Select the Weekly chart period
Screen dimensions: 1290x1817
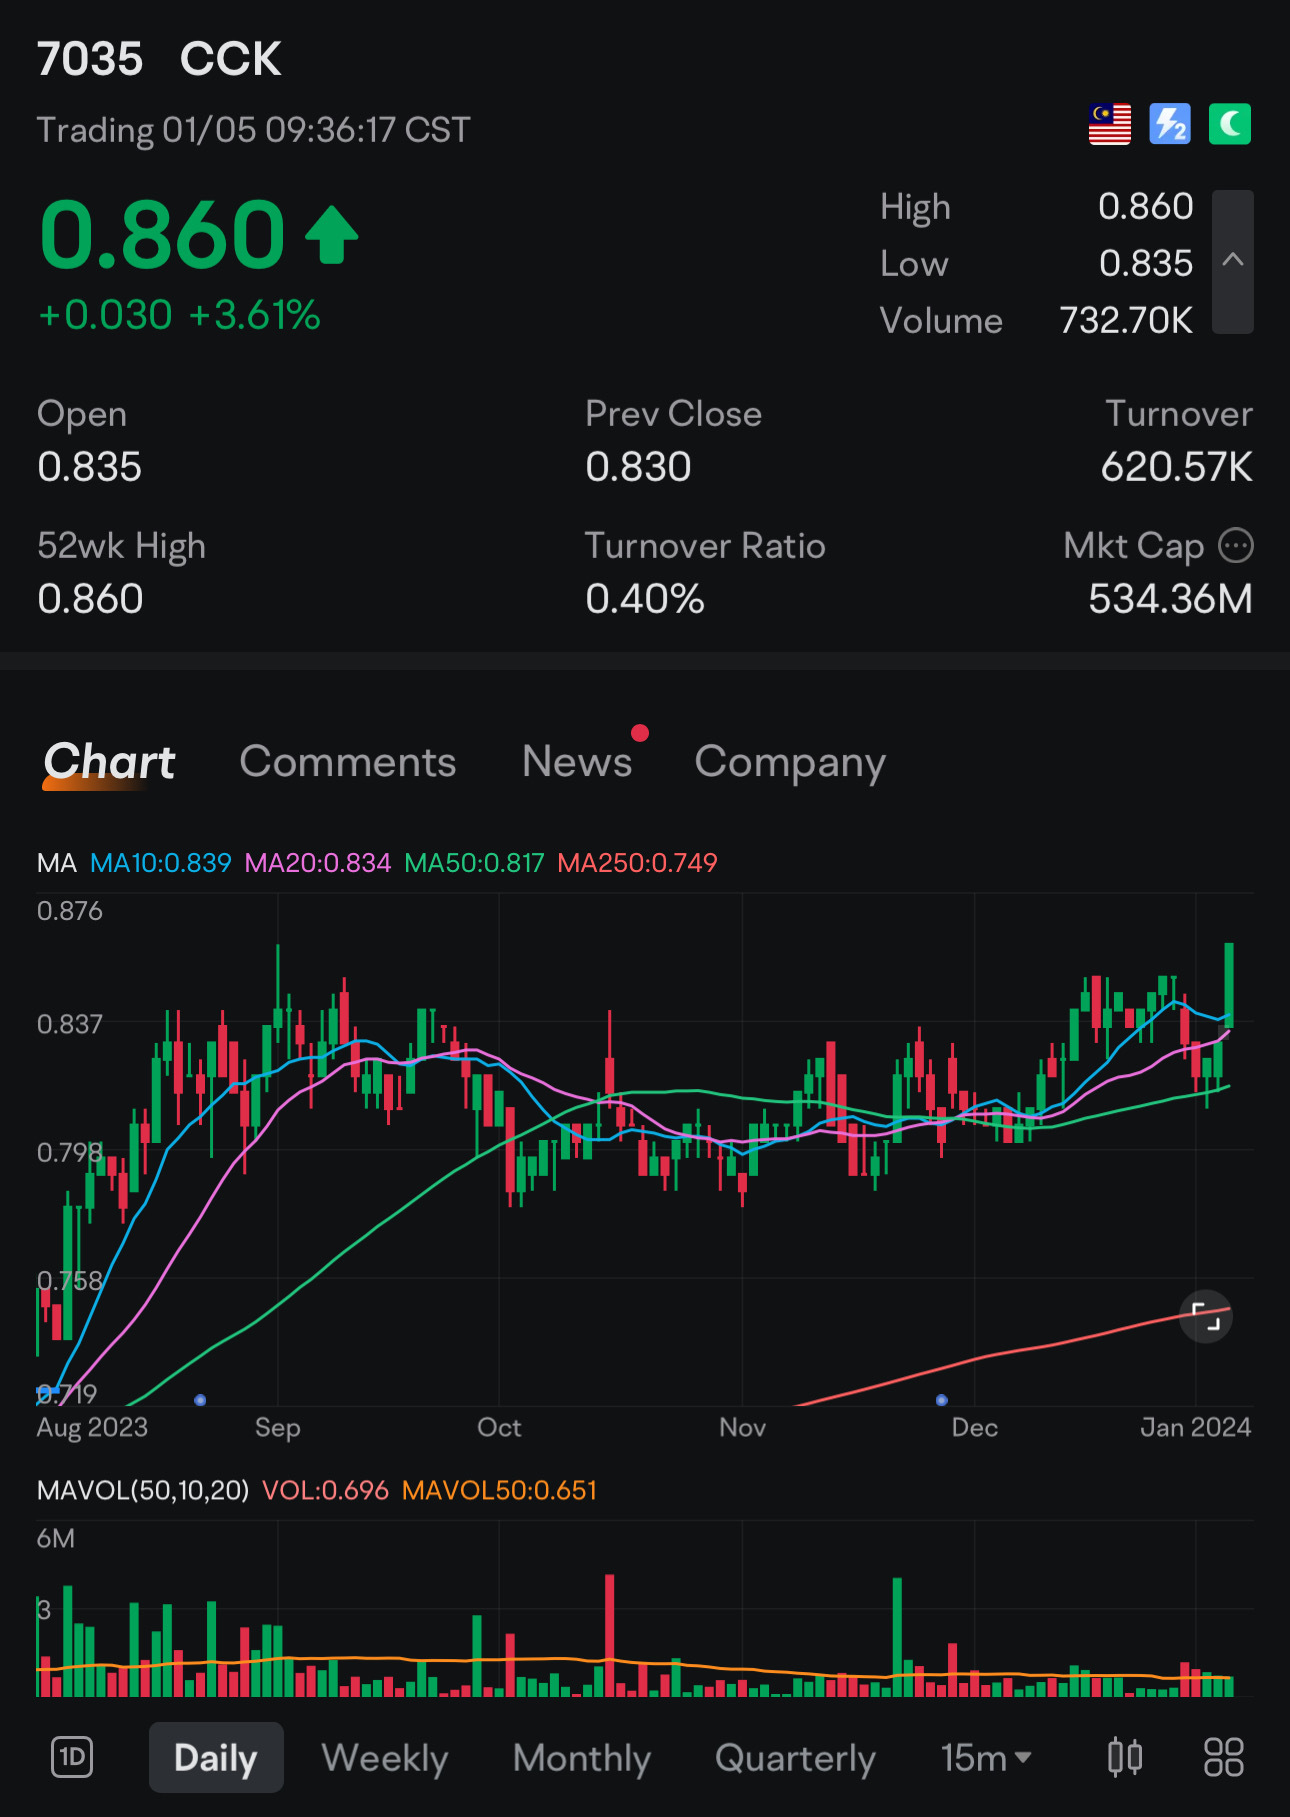(385, 1757)
